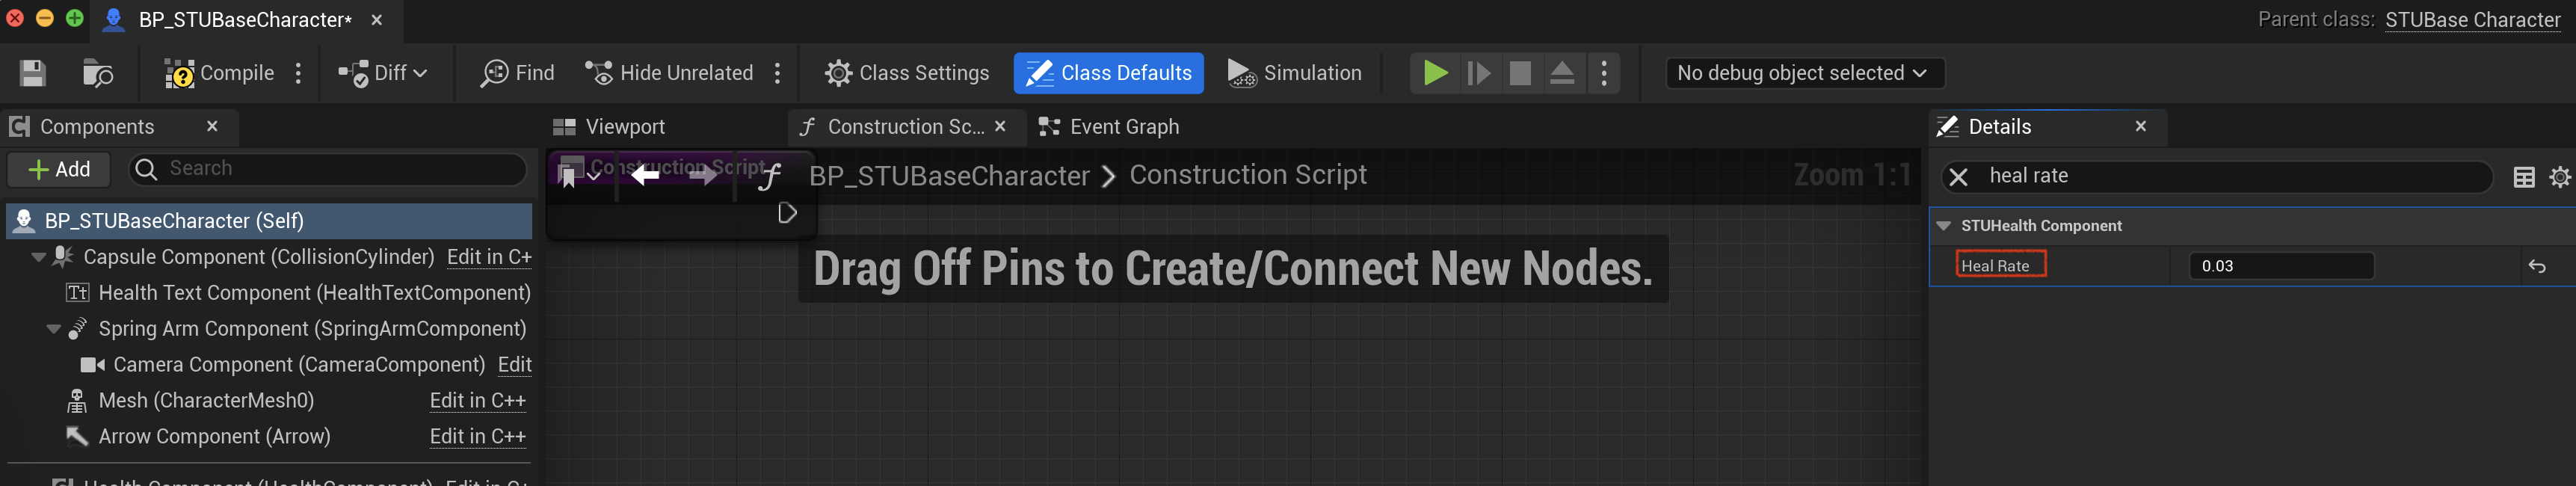Collapse the Spring Arm Component tree node
Viewport: 2576px width, 486px height.
tap(54, 329)
